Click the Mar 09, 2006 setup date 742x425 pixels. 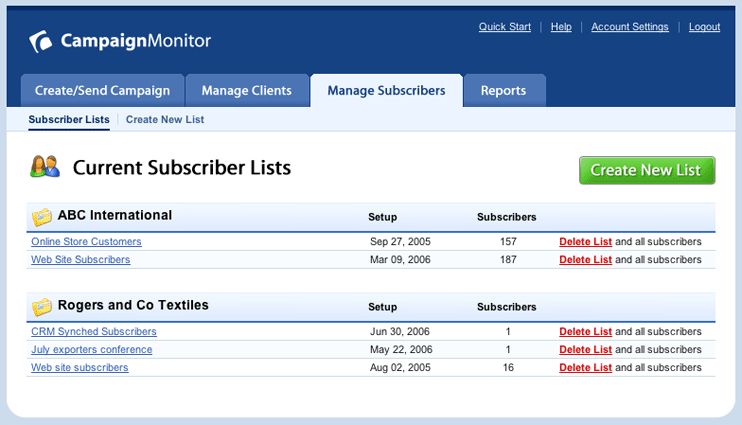(x=400, y=259)
